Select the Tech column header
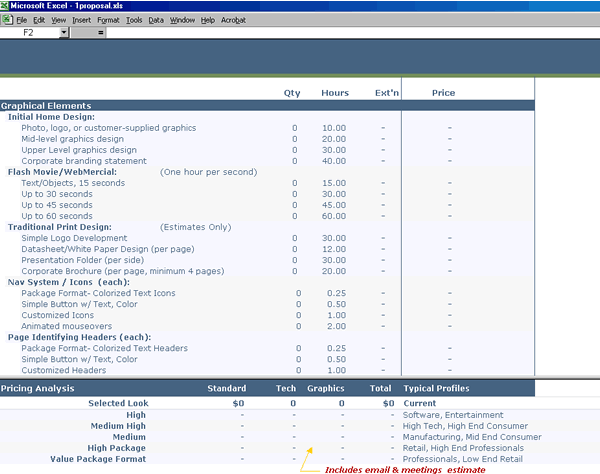 [x=286, y=389]
